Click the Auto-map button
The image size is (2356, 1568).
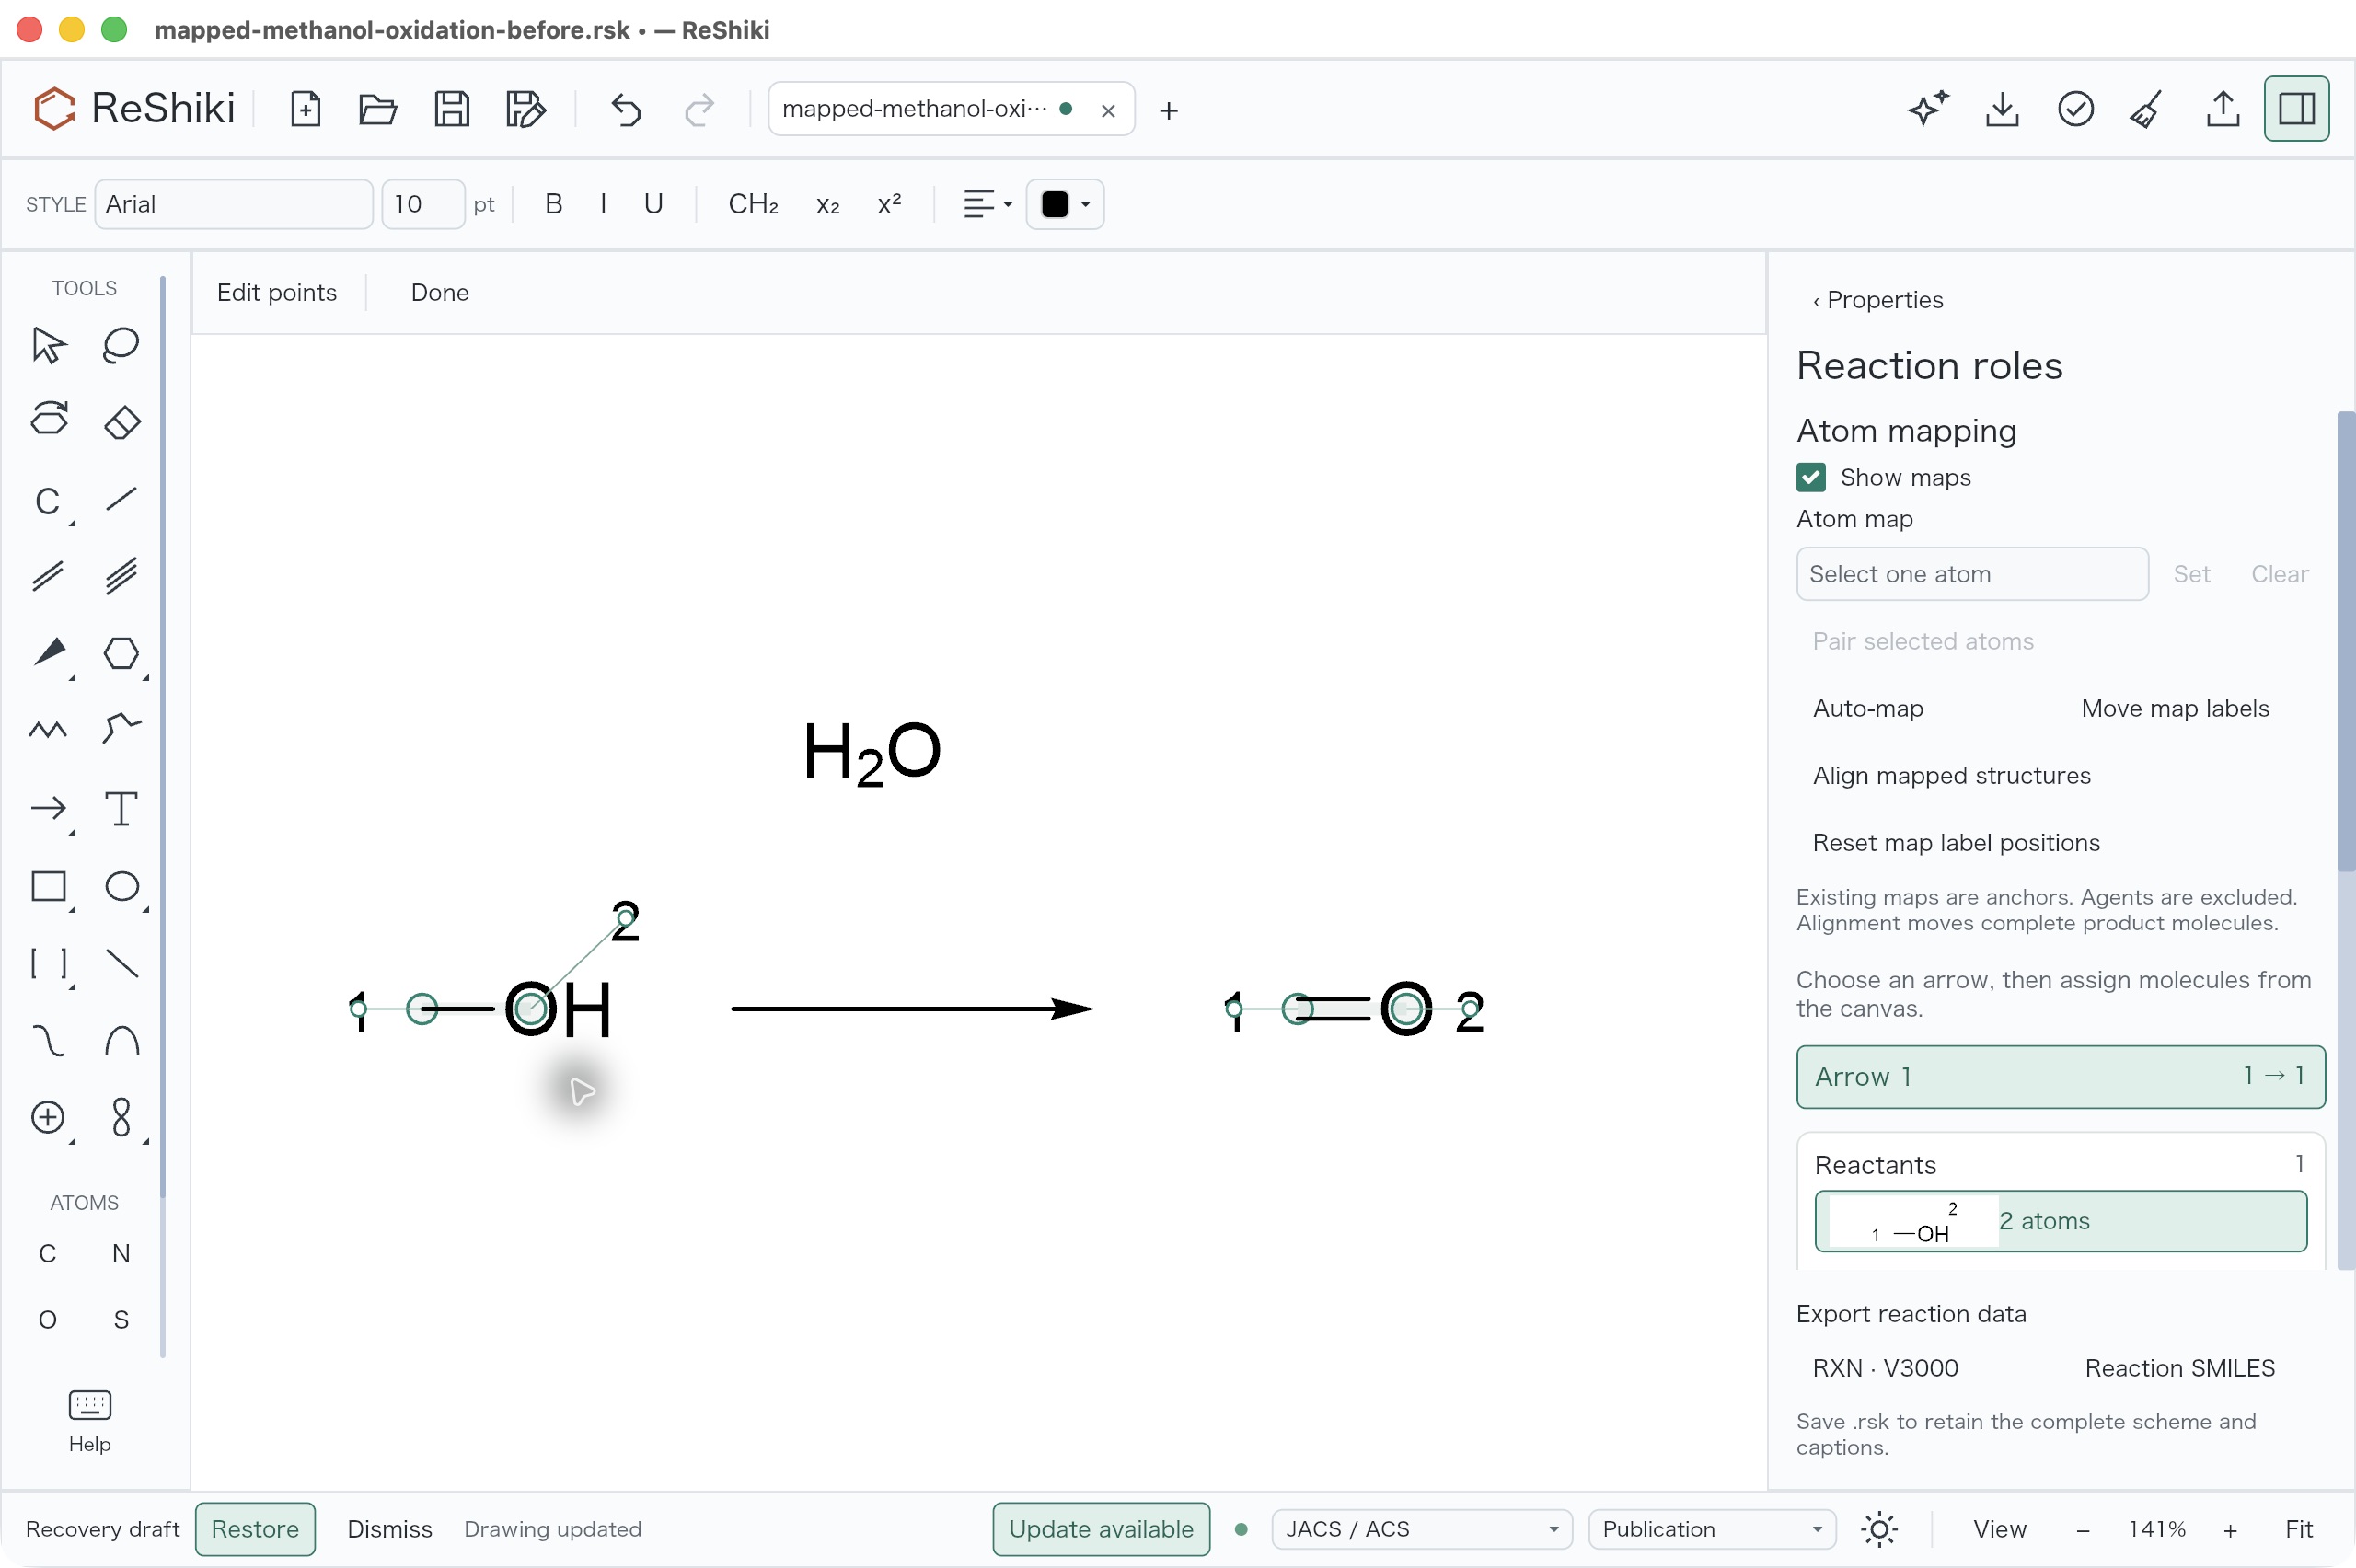click(x=1868, y=708)
